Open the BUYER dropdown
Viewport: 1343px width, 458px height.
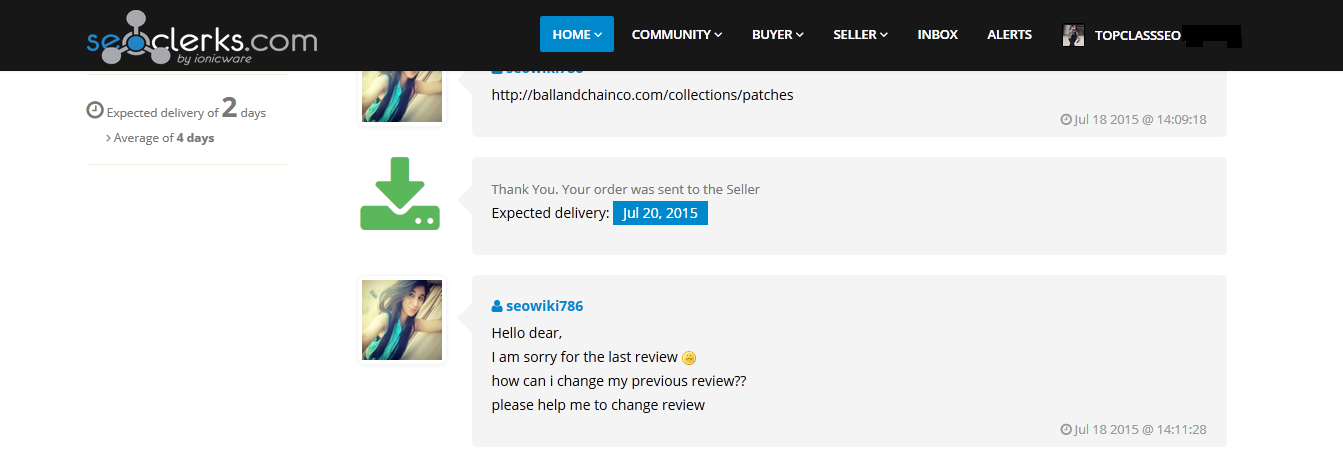coord(777,34)
